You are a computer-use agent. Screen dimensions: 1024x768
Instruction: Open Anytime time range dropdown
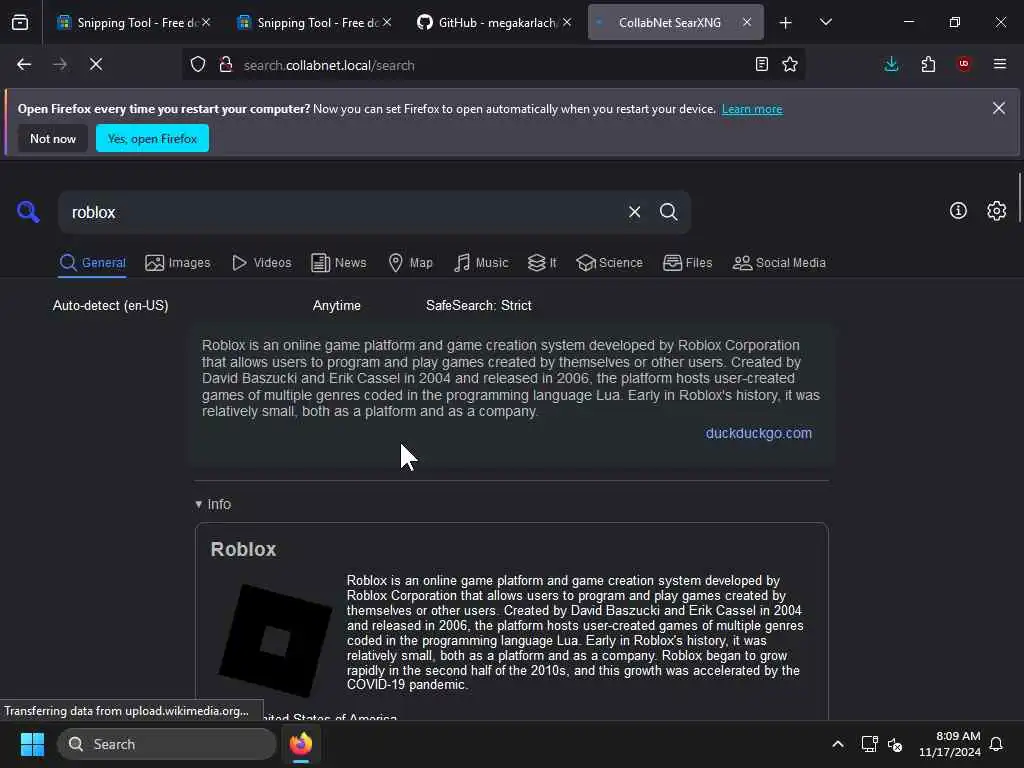click(336, 305)
